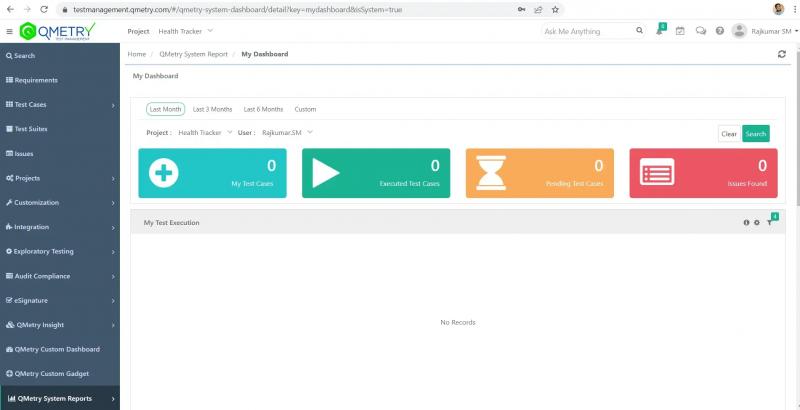Screen dimensions: 800x410
Task: Open the Issues Found card
Action: point(704,173)
